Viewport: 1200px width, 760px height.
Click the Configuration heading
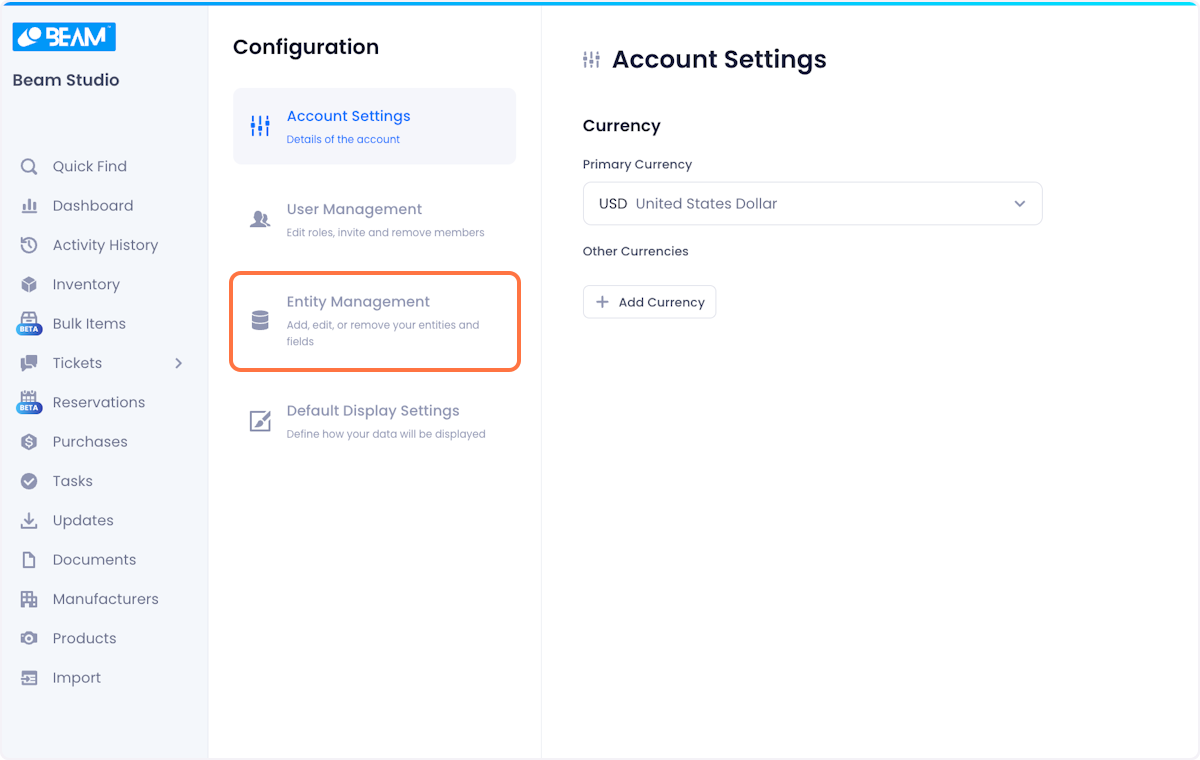306,47
